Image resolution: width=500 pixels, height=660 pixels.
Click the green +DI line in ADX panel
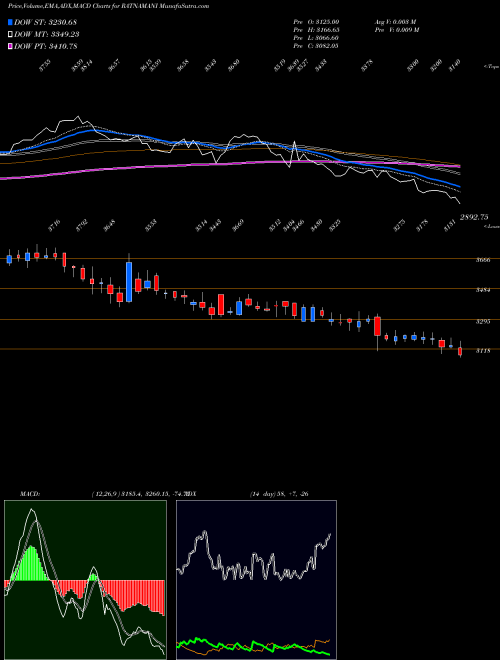pos(253,646)
